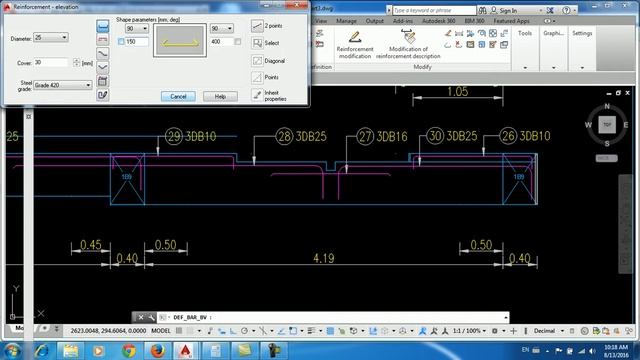Open the left 90 degree hook dropdown
The width and height of the screenshot is (640, 360).
click(x=137, y=29)
